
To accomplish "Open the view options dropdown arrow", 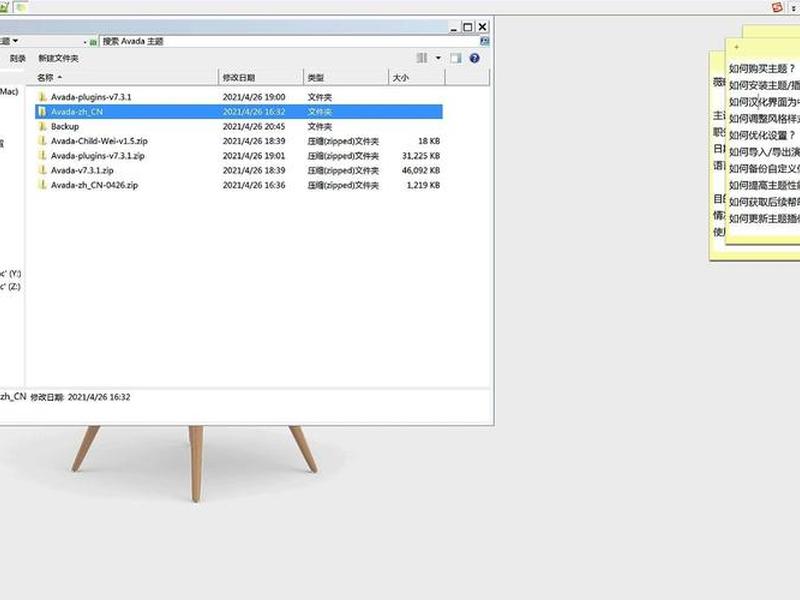I will [438, 58].
